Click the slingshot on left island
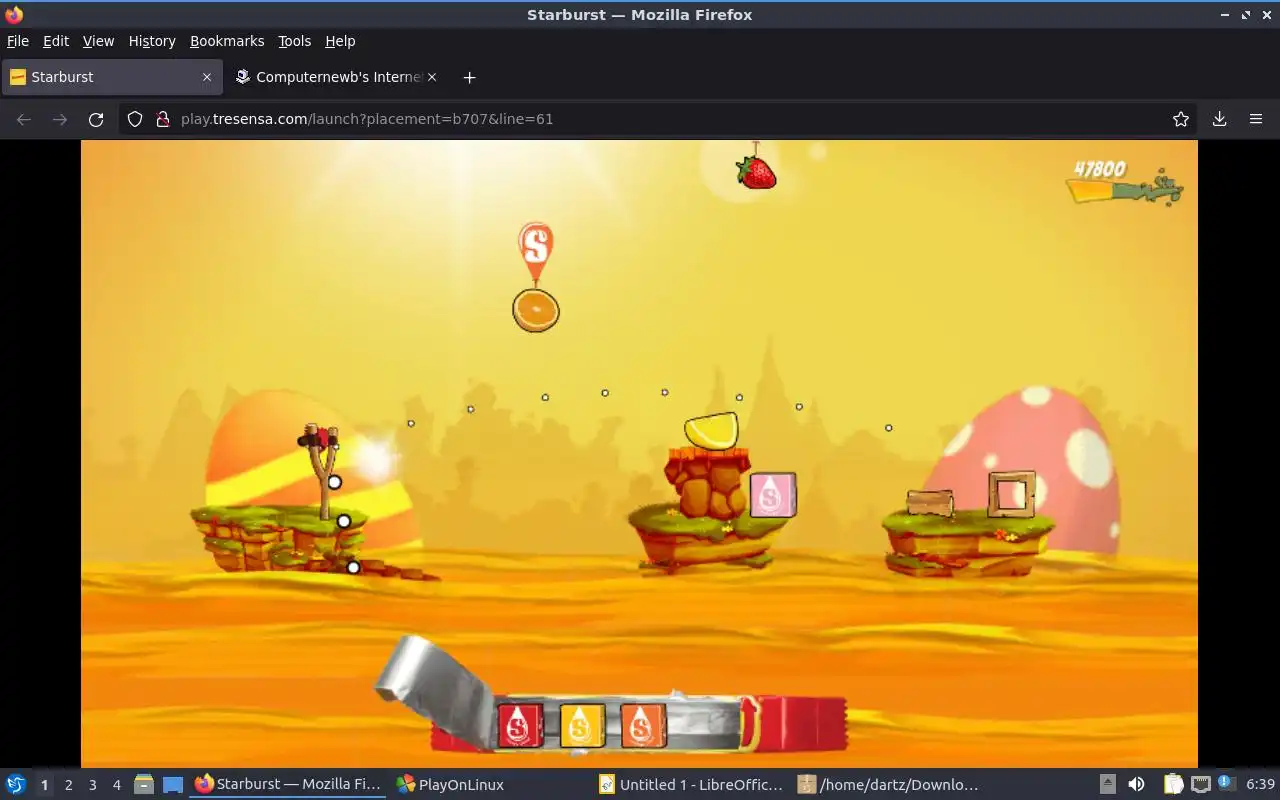1280x800 pixels. click(322, 470)
